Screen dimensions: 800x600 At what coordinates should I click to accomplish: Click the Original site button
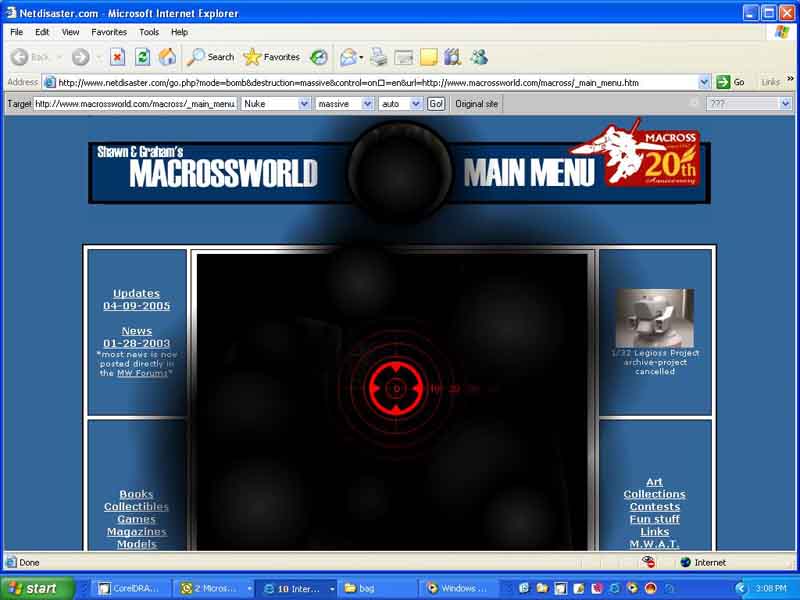click(x=477, y=104)
